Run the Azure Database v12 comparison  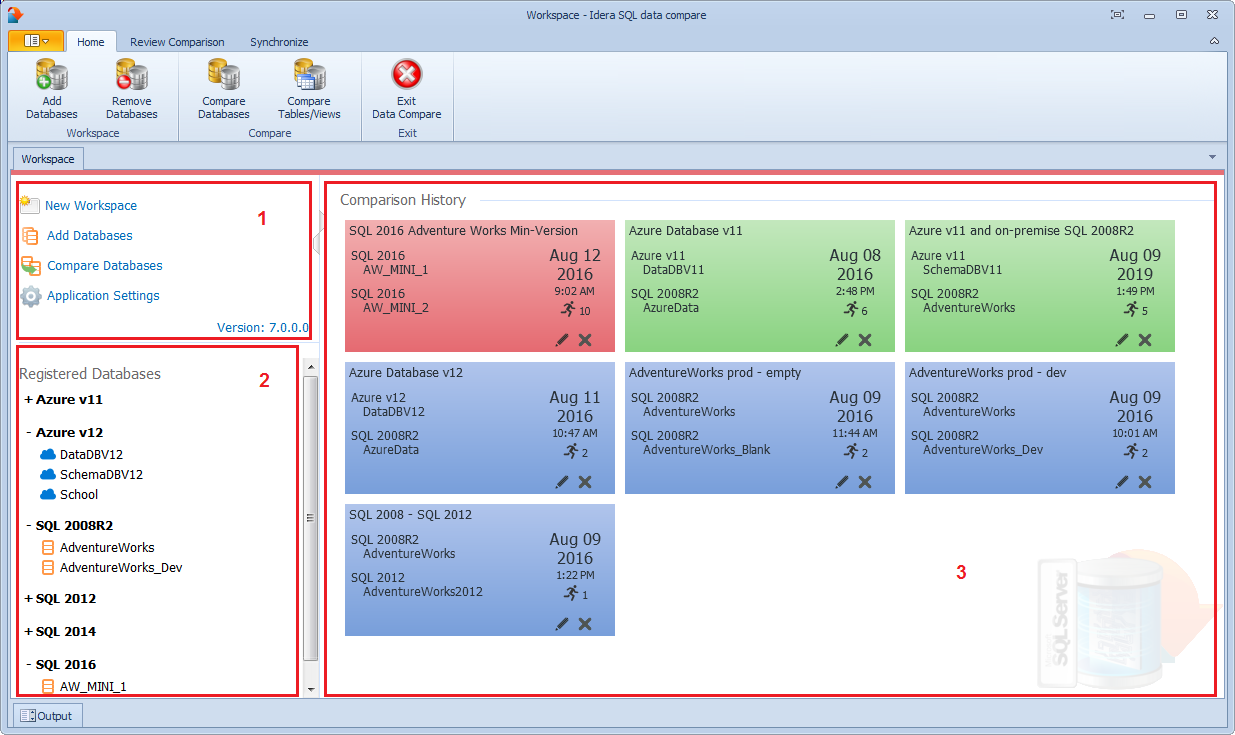click(571, 451)
